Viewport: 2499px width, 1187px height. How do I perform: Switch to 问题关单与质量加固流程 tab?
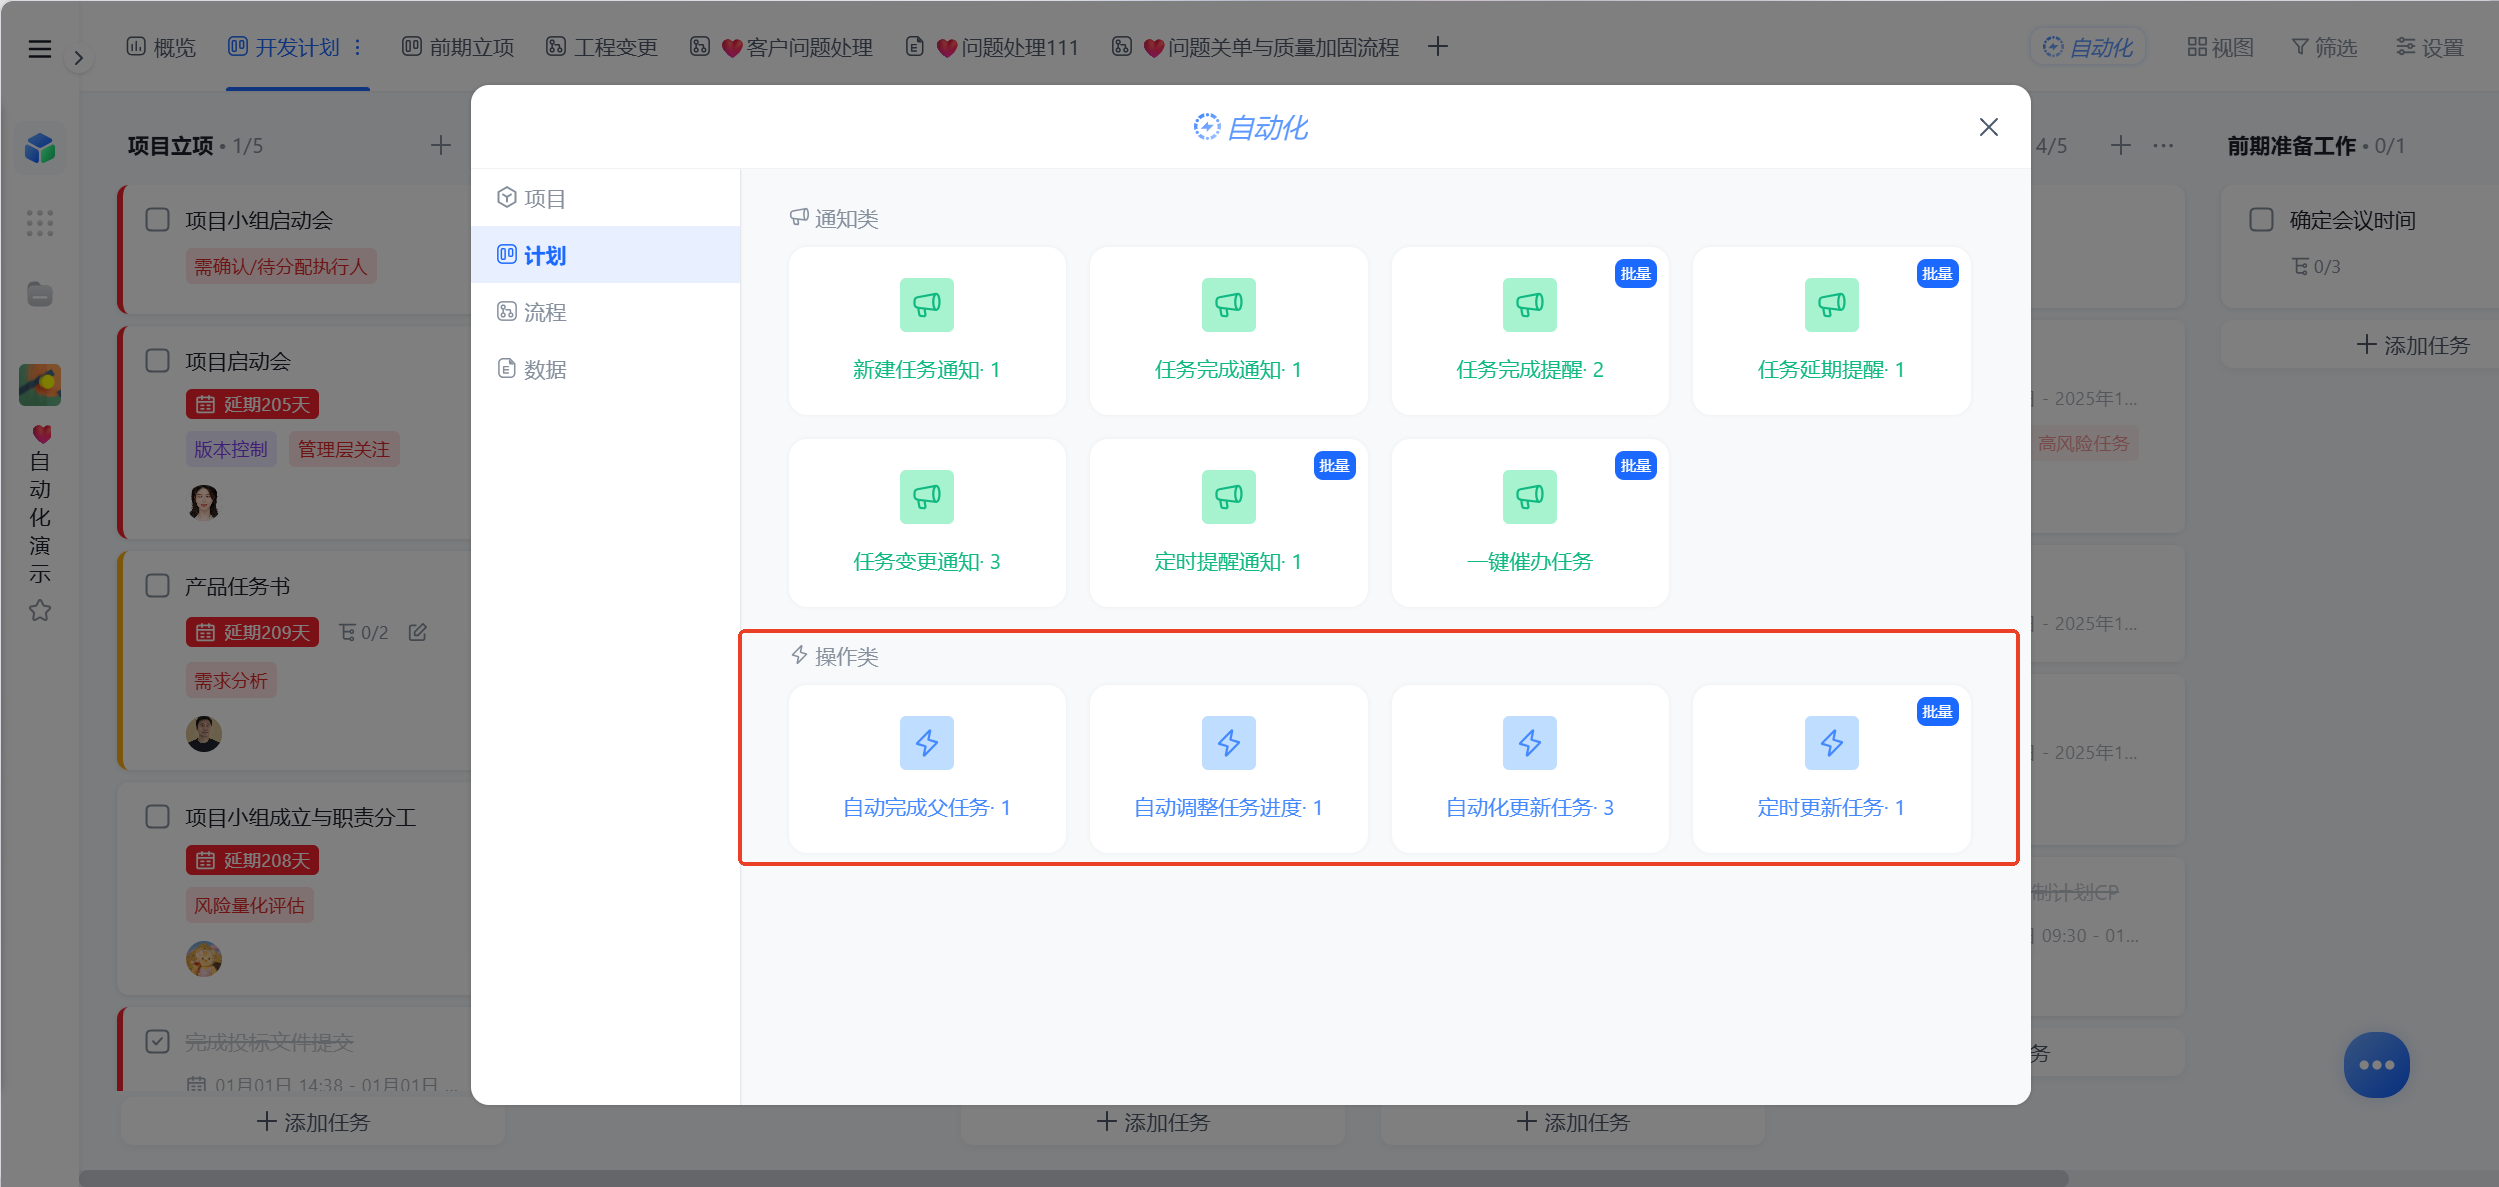pyautogui.click(x=1255, y=47)
